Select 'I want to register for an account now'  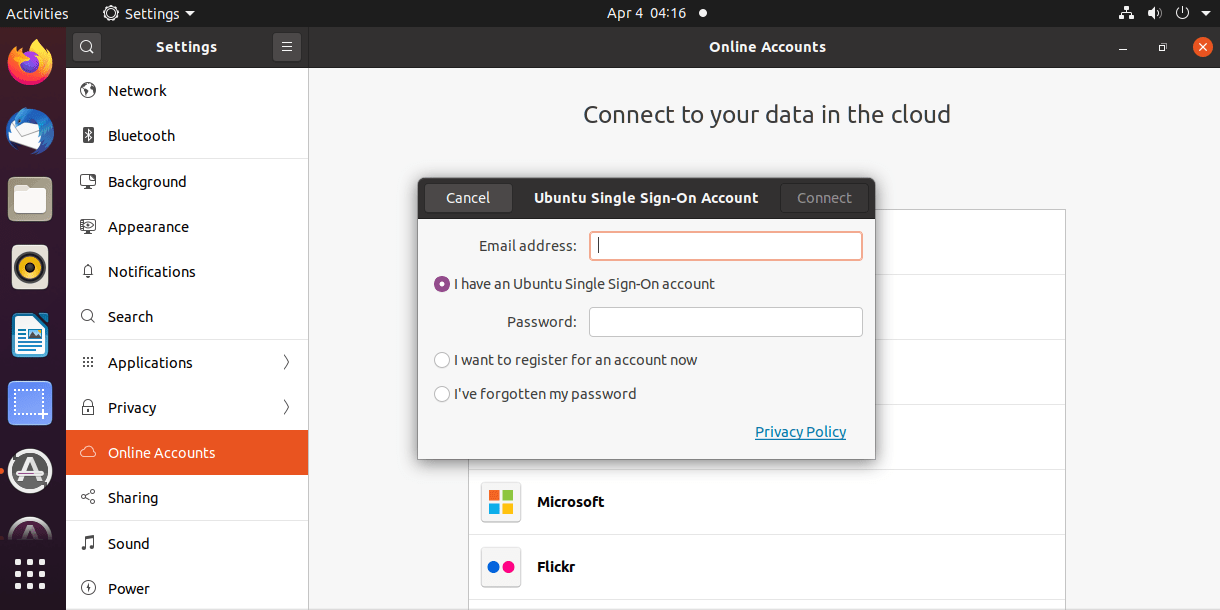click(x=442, y=360)
